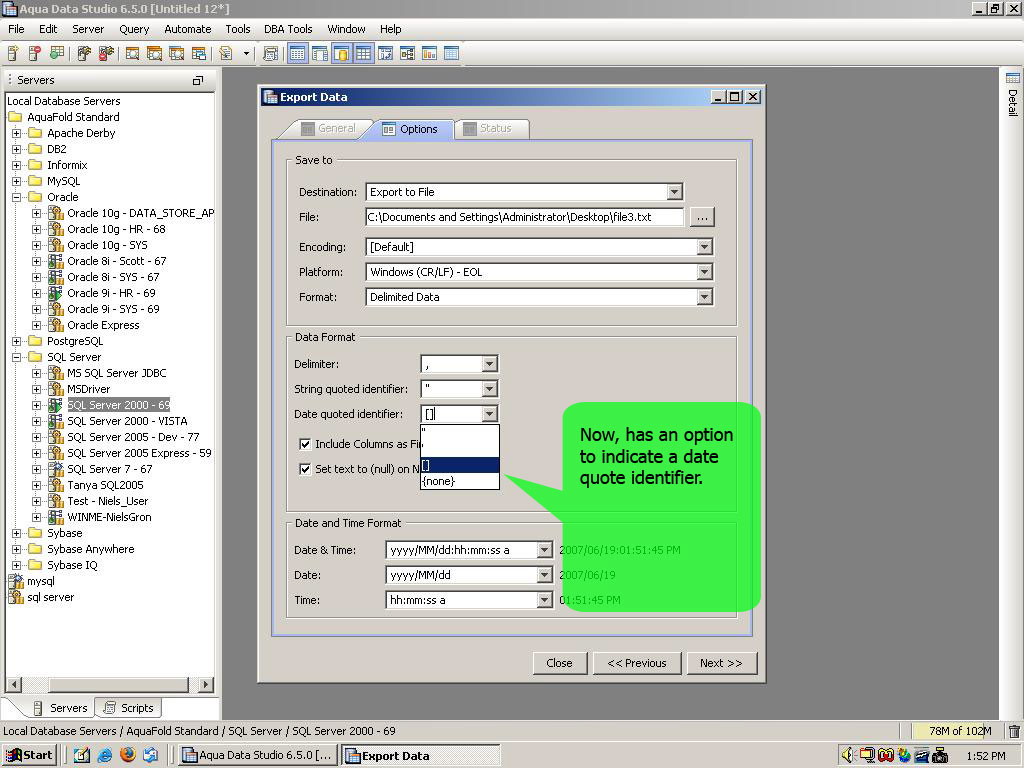Expand the MySQL folder
This screenshot has height=768, width=1024.
[16, 181]
